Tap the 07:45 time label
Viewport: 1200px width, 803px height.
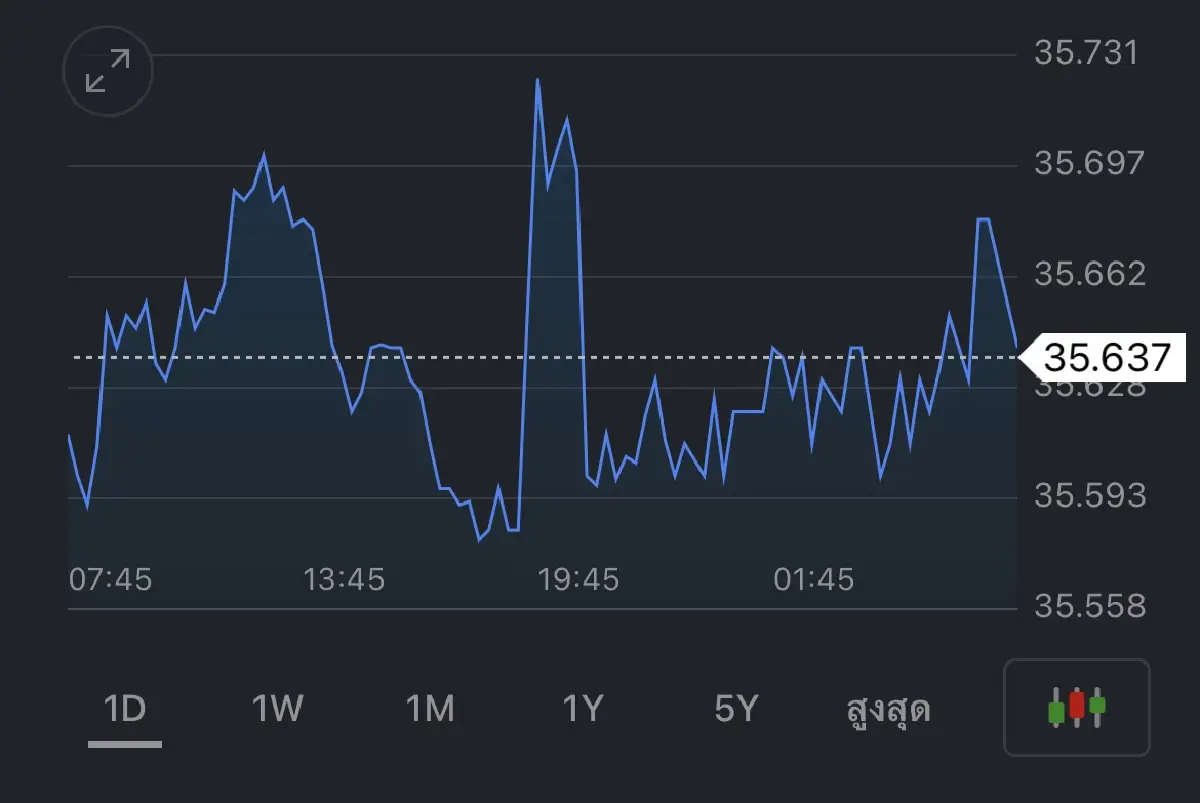(x=110, y=579)
